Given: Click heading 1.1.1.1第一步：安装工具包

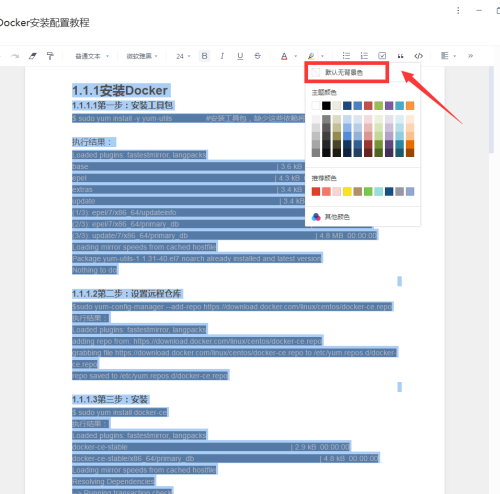Looking at the screenshot, I should [x=123, y=105].
